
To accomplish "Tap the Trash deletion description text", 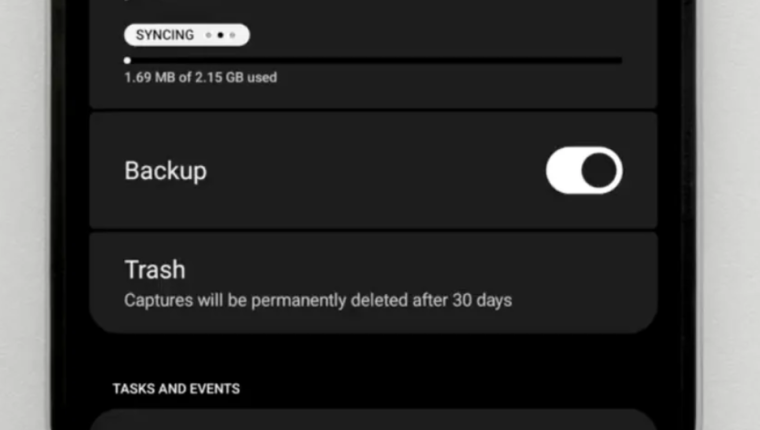I will tap(317, 300).
